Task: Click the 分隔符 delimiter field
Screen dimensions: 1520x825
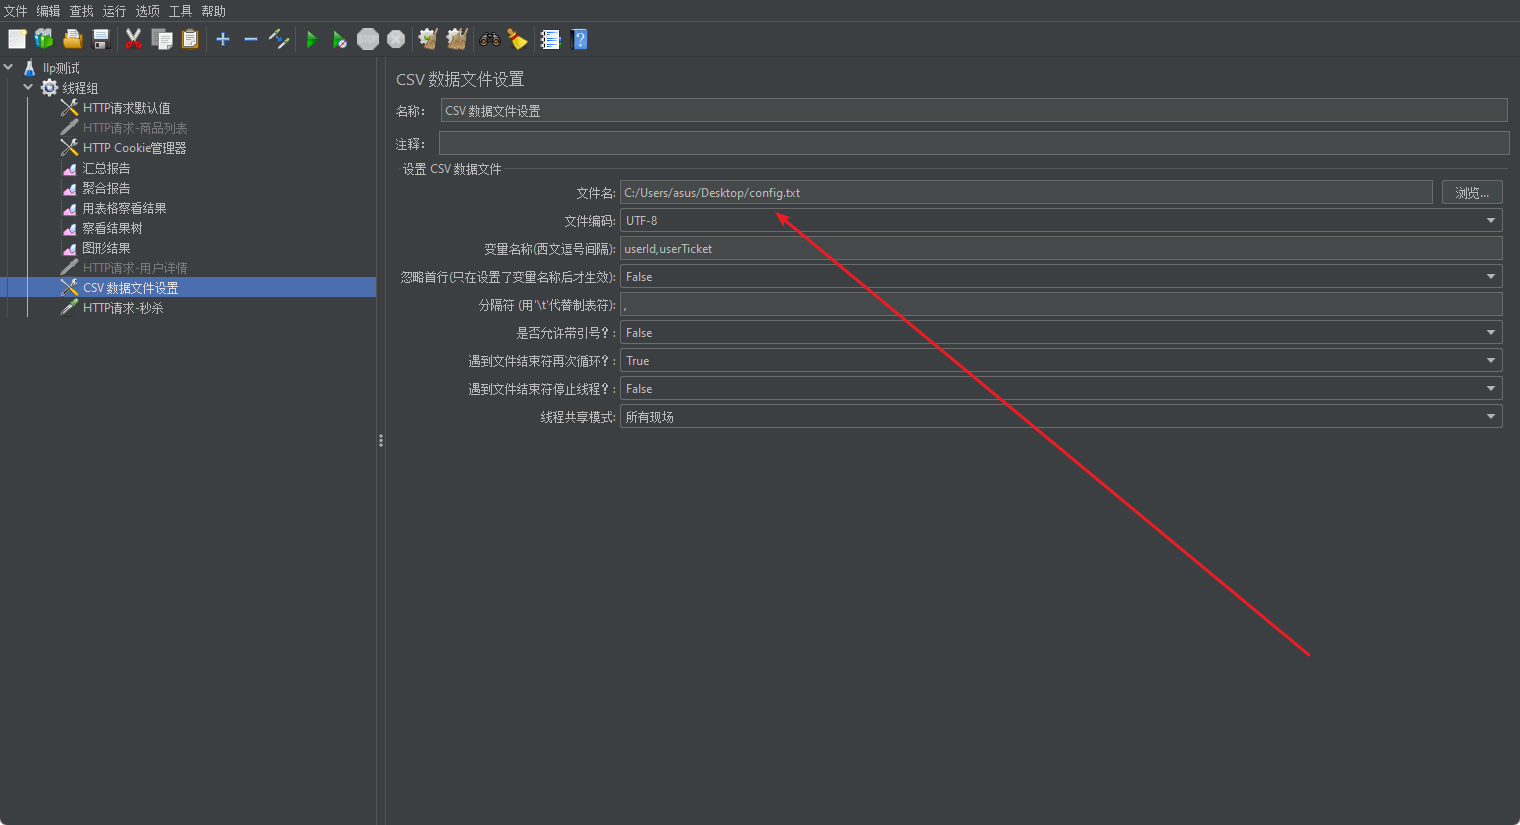Action: [x=1061, y=305]
